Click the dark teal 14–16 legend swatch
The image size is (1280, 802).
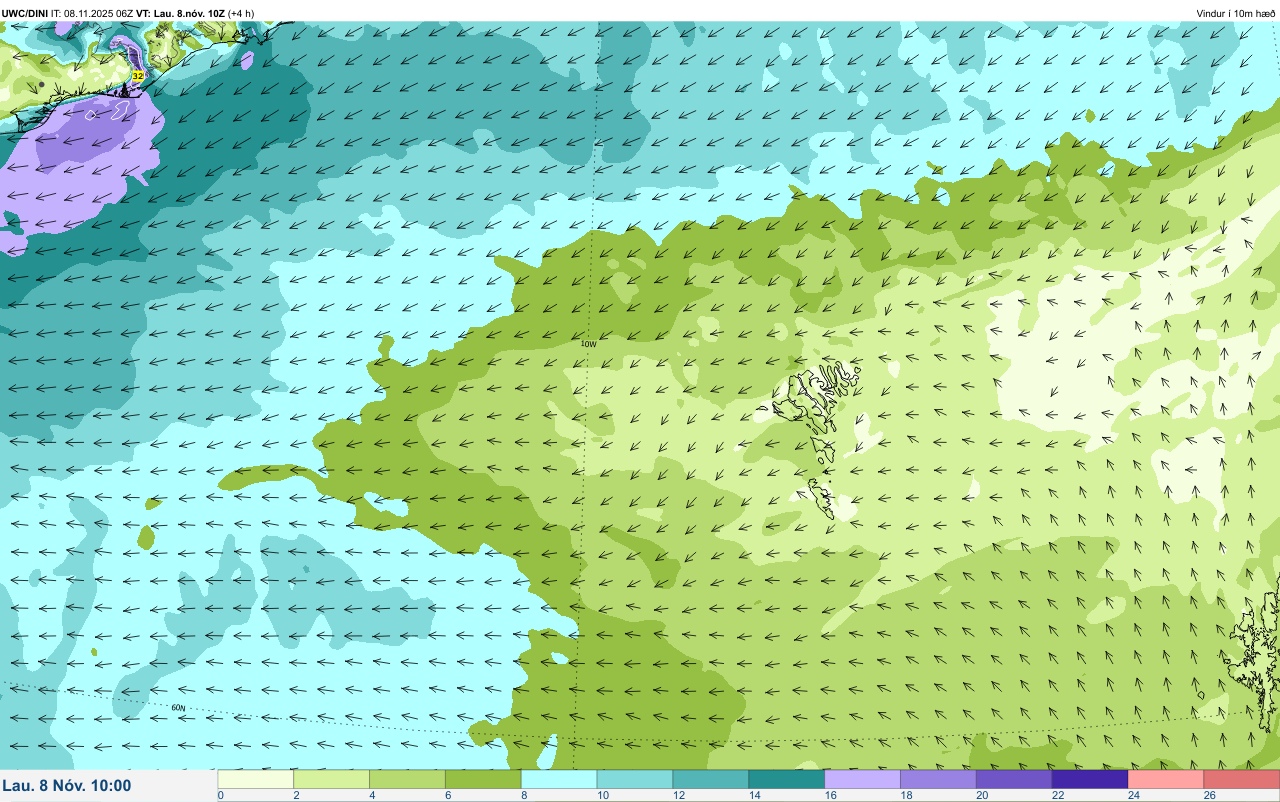(787, 779)
